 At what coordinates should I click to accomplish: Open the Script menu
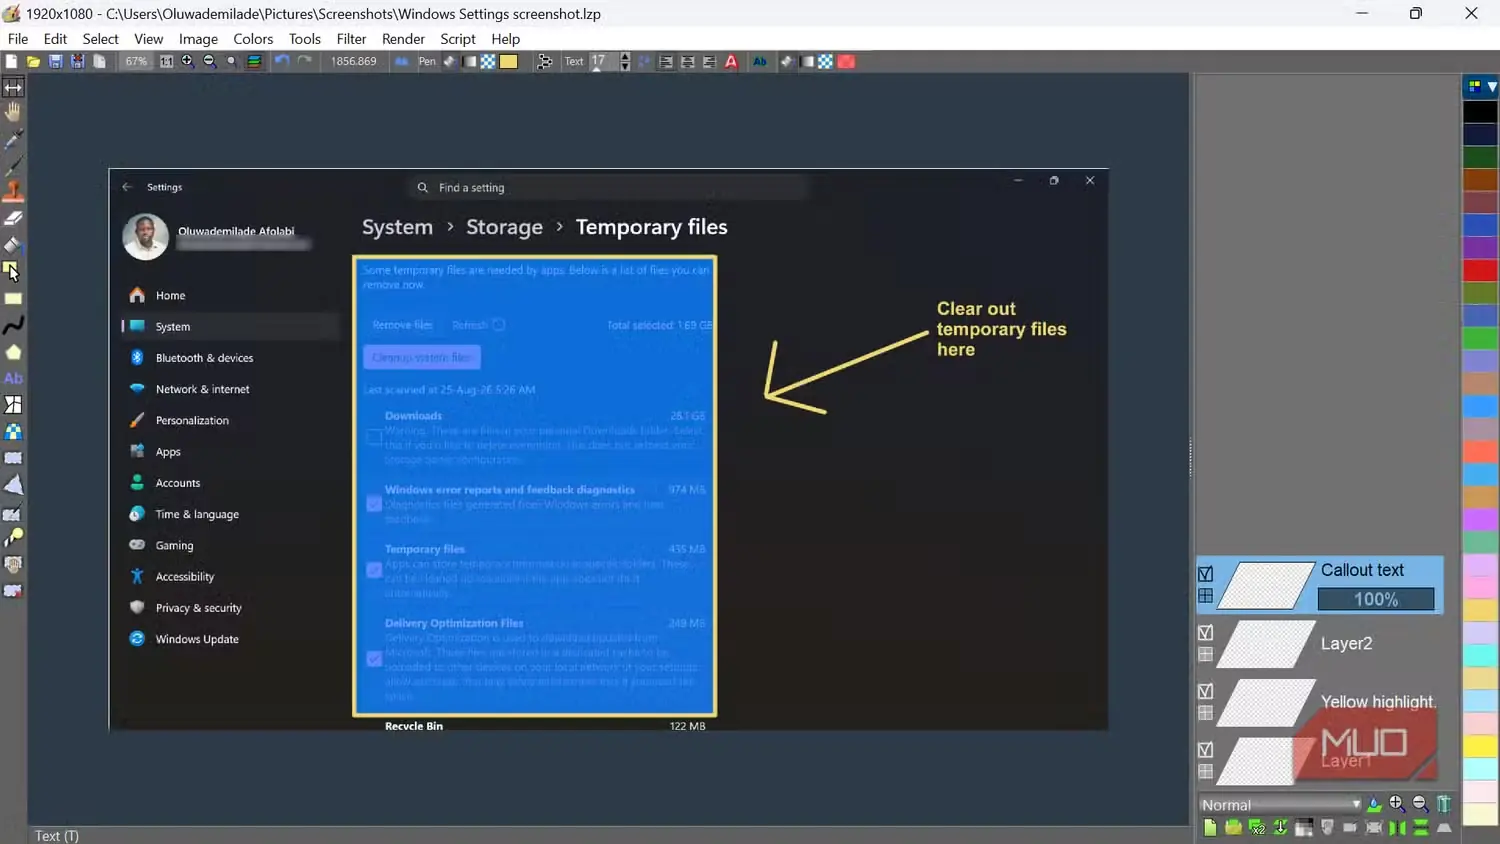tap(458, 39)
